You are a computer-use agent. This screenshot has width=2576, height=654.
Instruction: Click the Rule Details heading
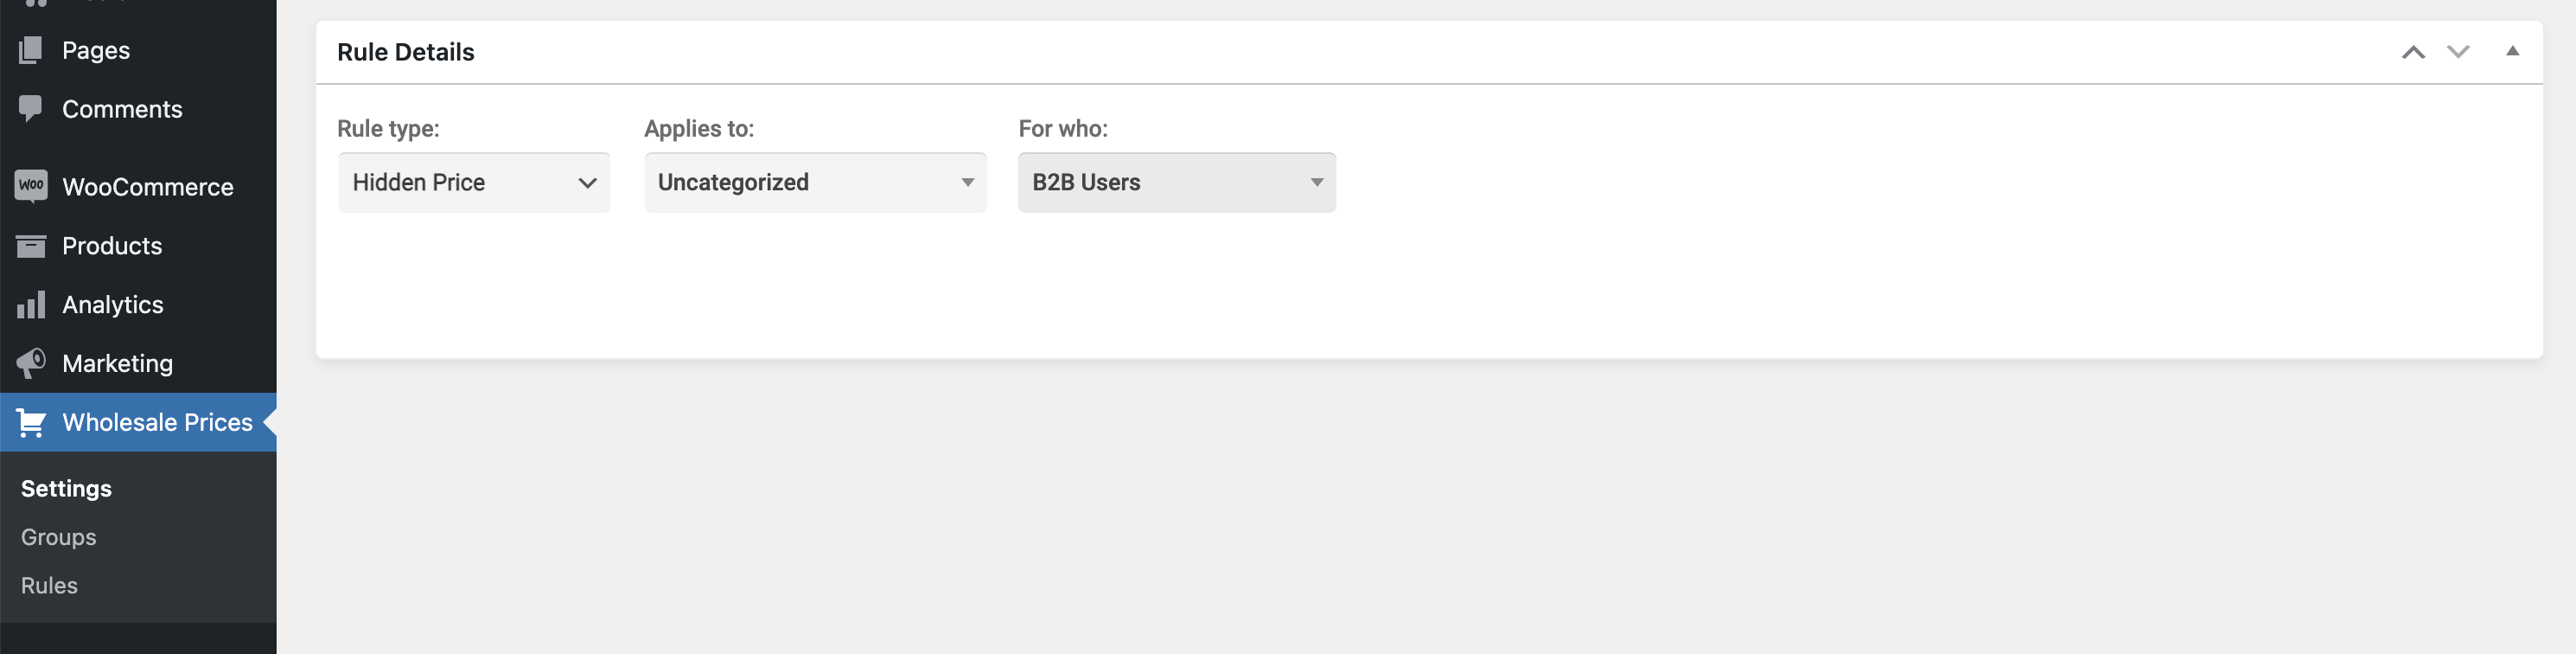click(x=406, y=52)
